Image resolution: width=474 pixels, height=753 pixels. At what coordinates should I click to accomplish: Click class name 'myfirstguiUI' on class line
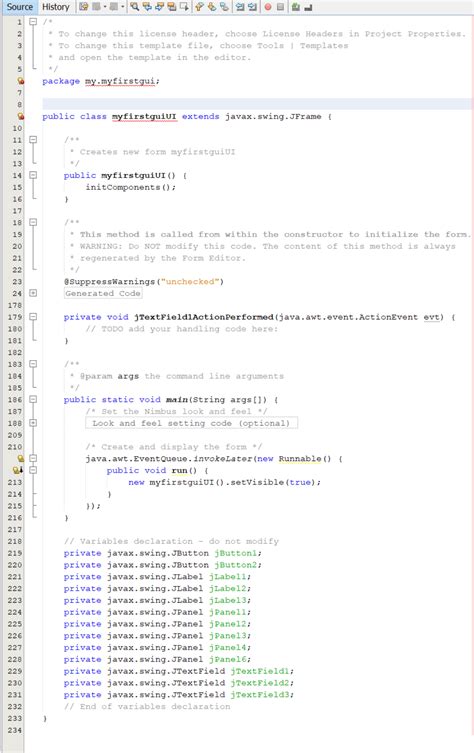coord(144,116)
